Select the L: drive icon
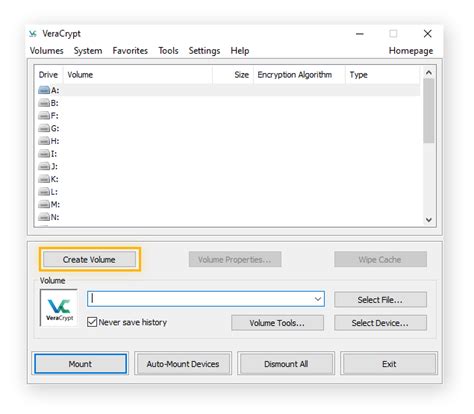The height and width of the screenshot is (414, 474). 44,192
